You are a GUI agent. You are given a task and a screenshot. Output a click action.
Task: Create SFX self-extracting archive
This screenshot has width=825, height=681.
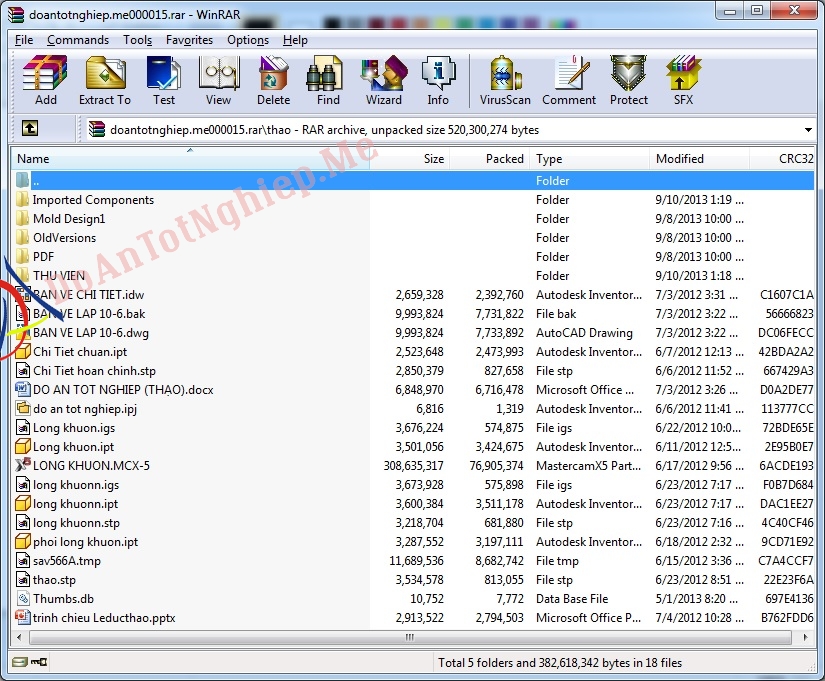[x=683, y=80]
